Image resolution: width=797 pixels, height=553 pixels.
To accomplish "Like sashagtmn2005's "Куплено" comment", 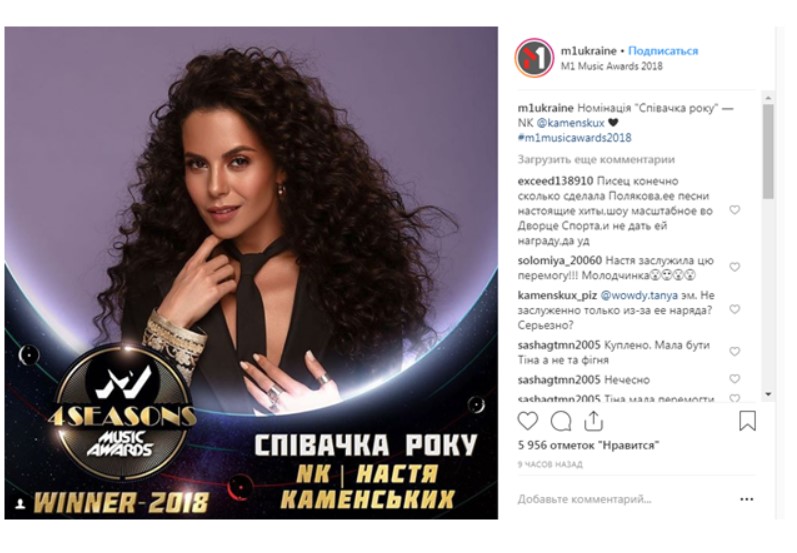I will (x=734, y=351).
